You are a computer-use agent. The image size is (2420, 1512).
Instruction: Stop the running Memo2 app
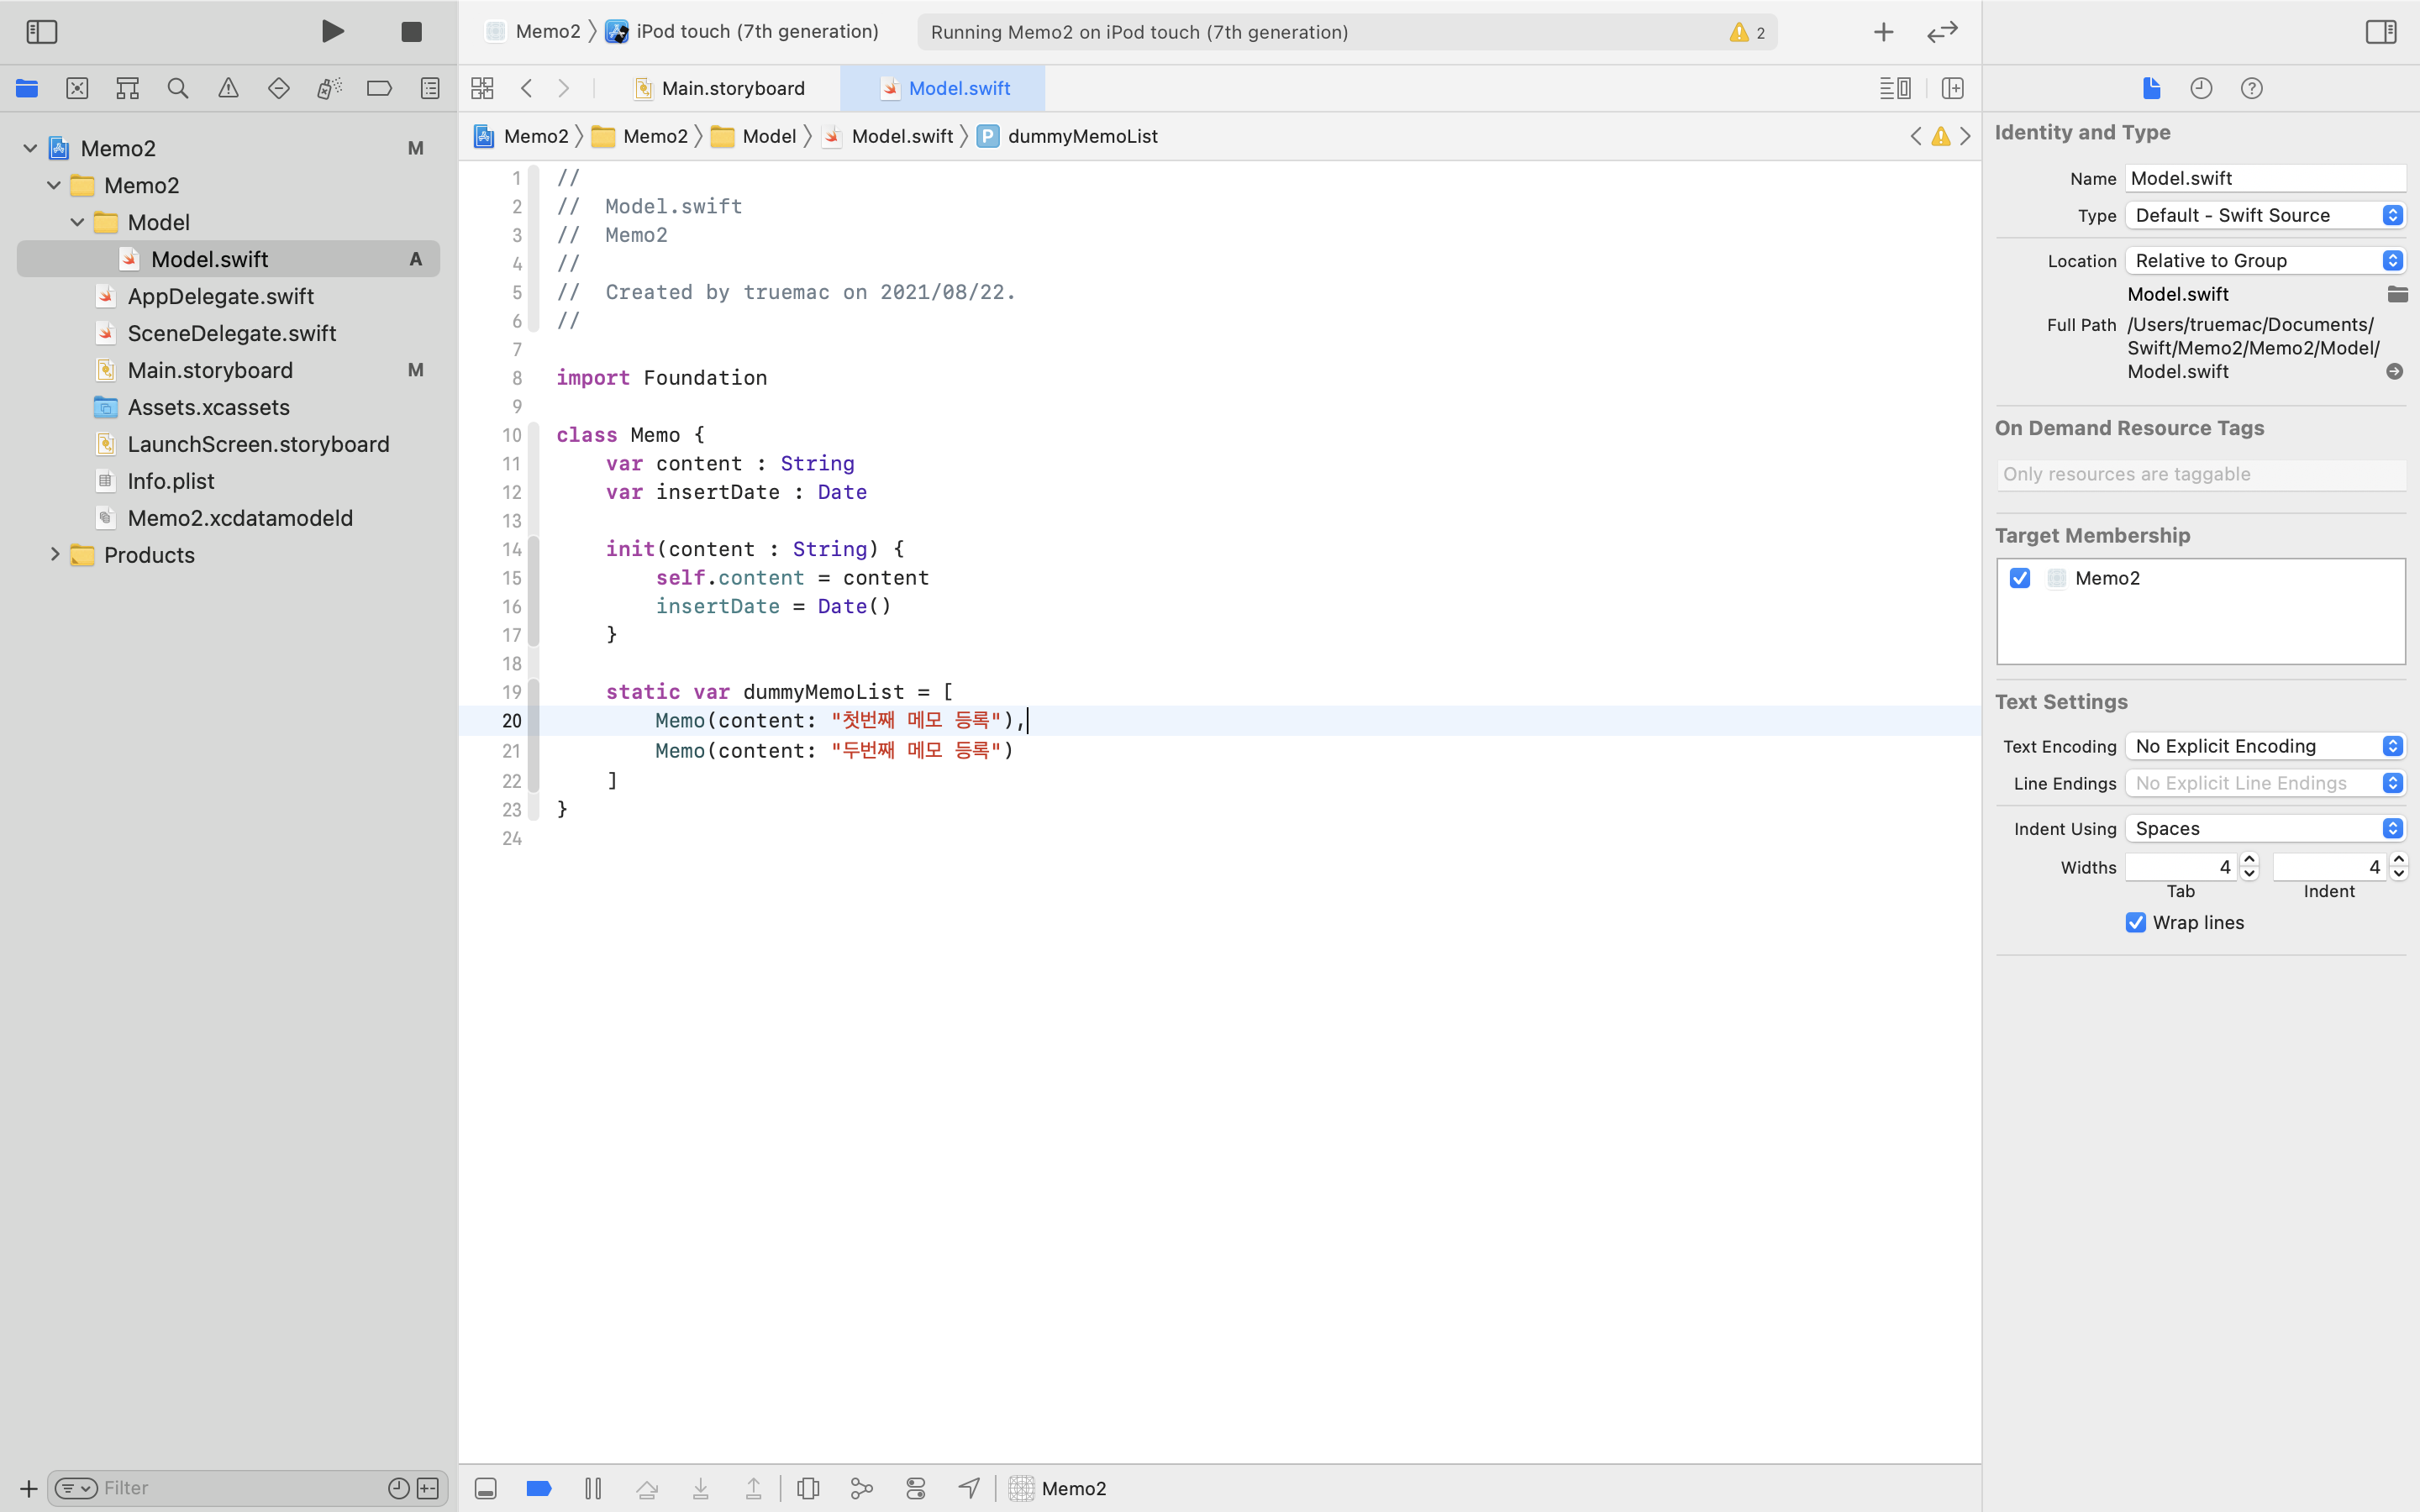tap(411, 32)
